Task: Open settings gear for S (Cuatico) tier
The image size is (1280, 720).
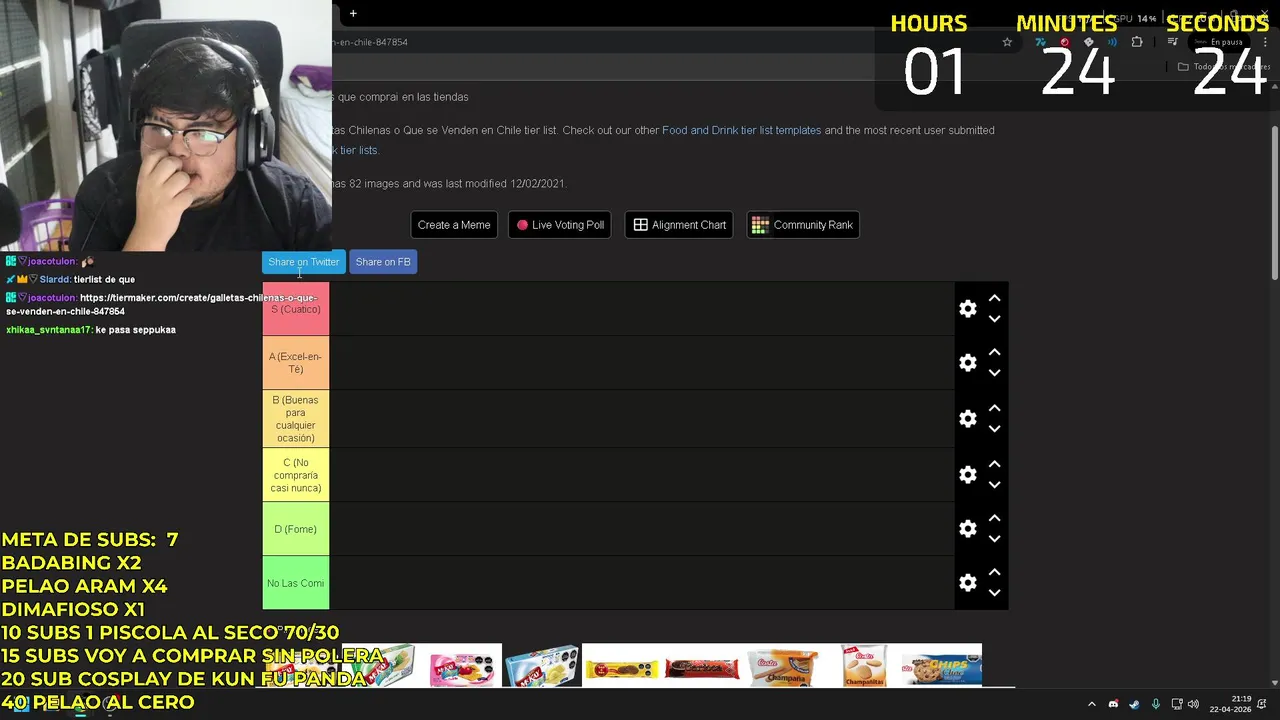Action: [967, 309]
